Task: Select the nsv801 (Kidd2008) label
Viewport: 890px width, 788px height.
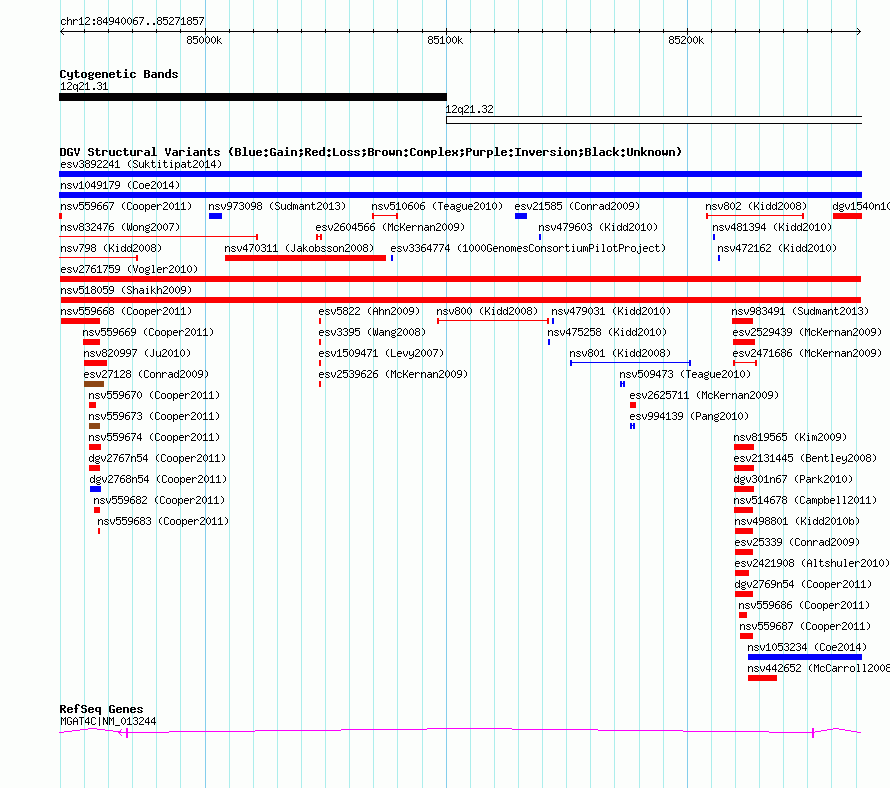Action: pos(620,353)
